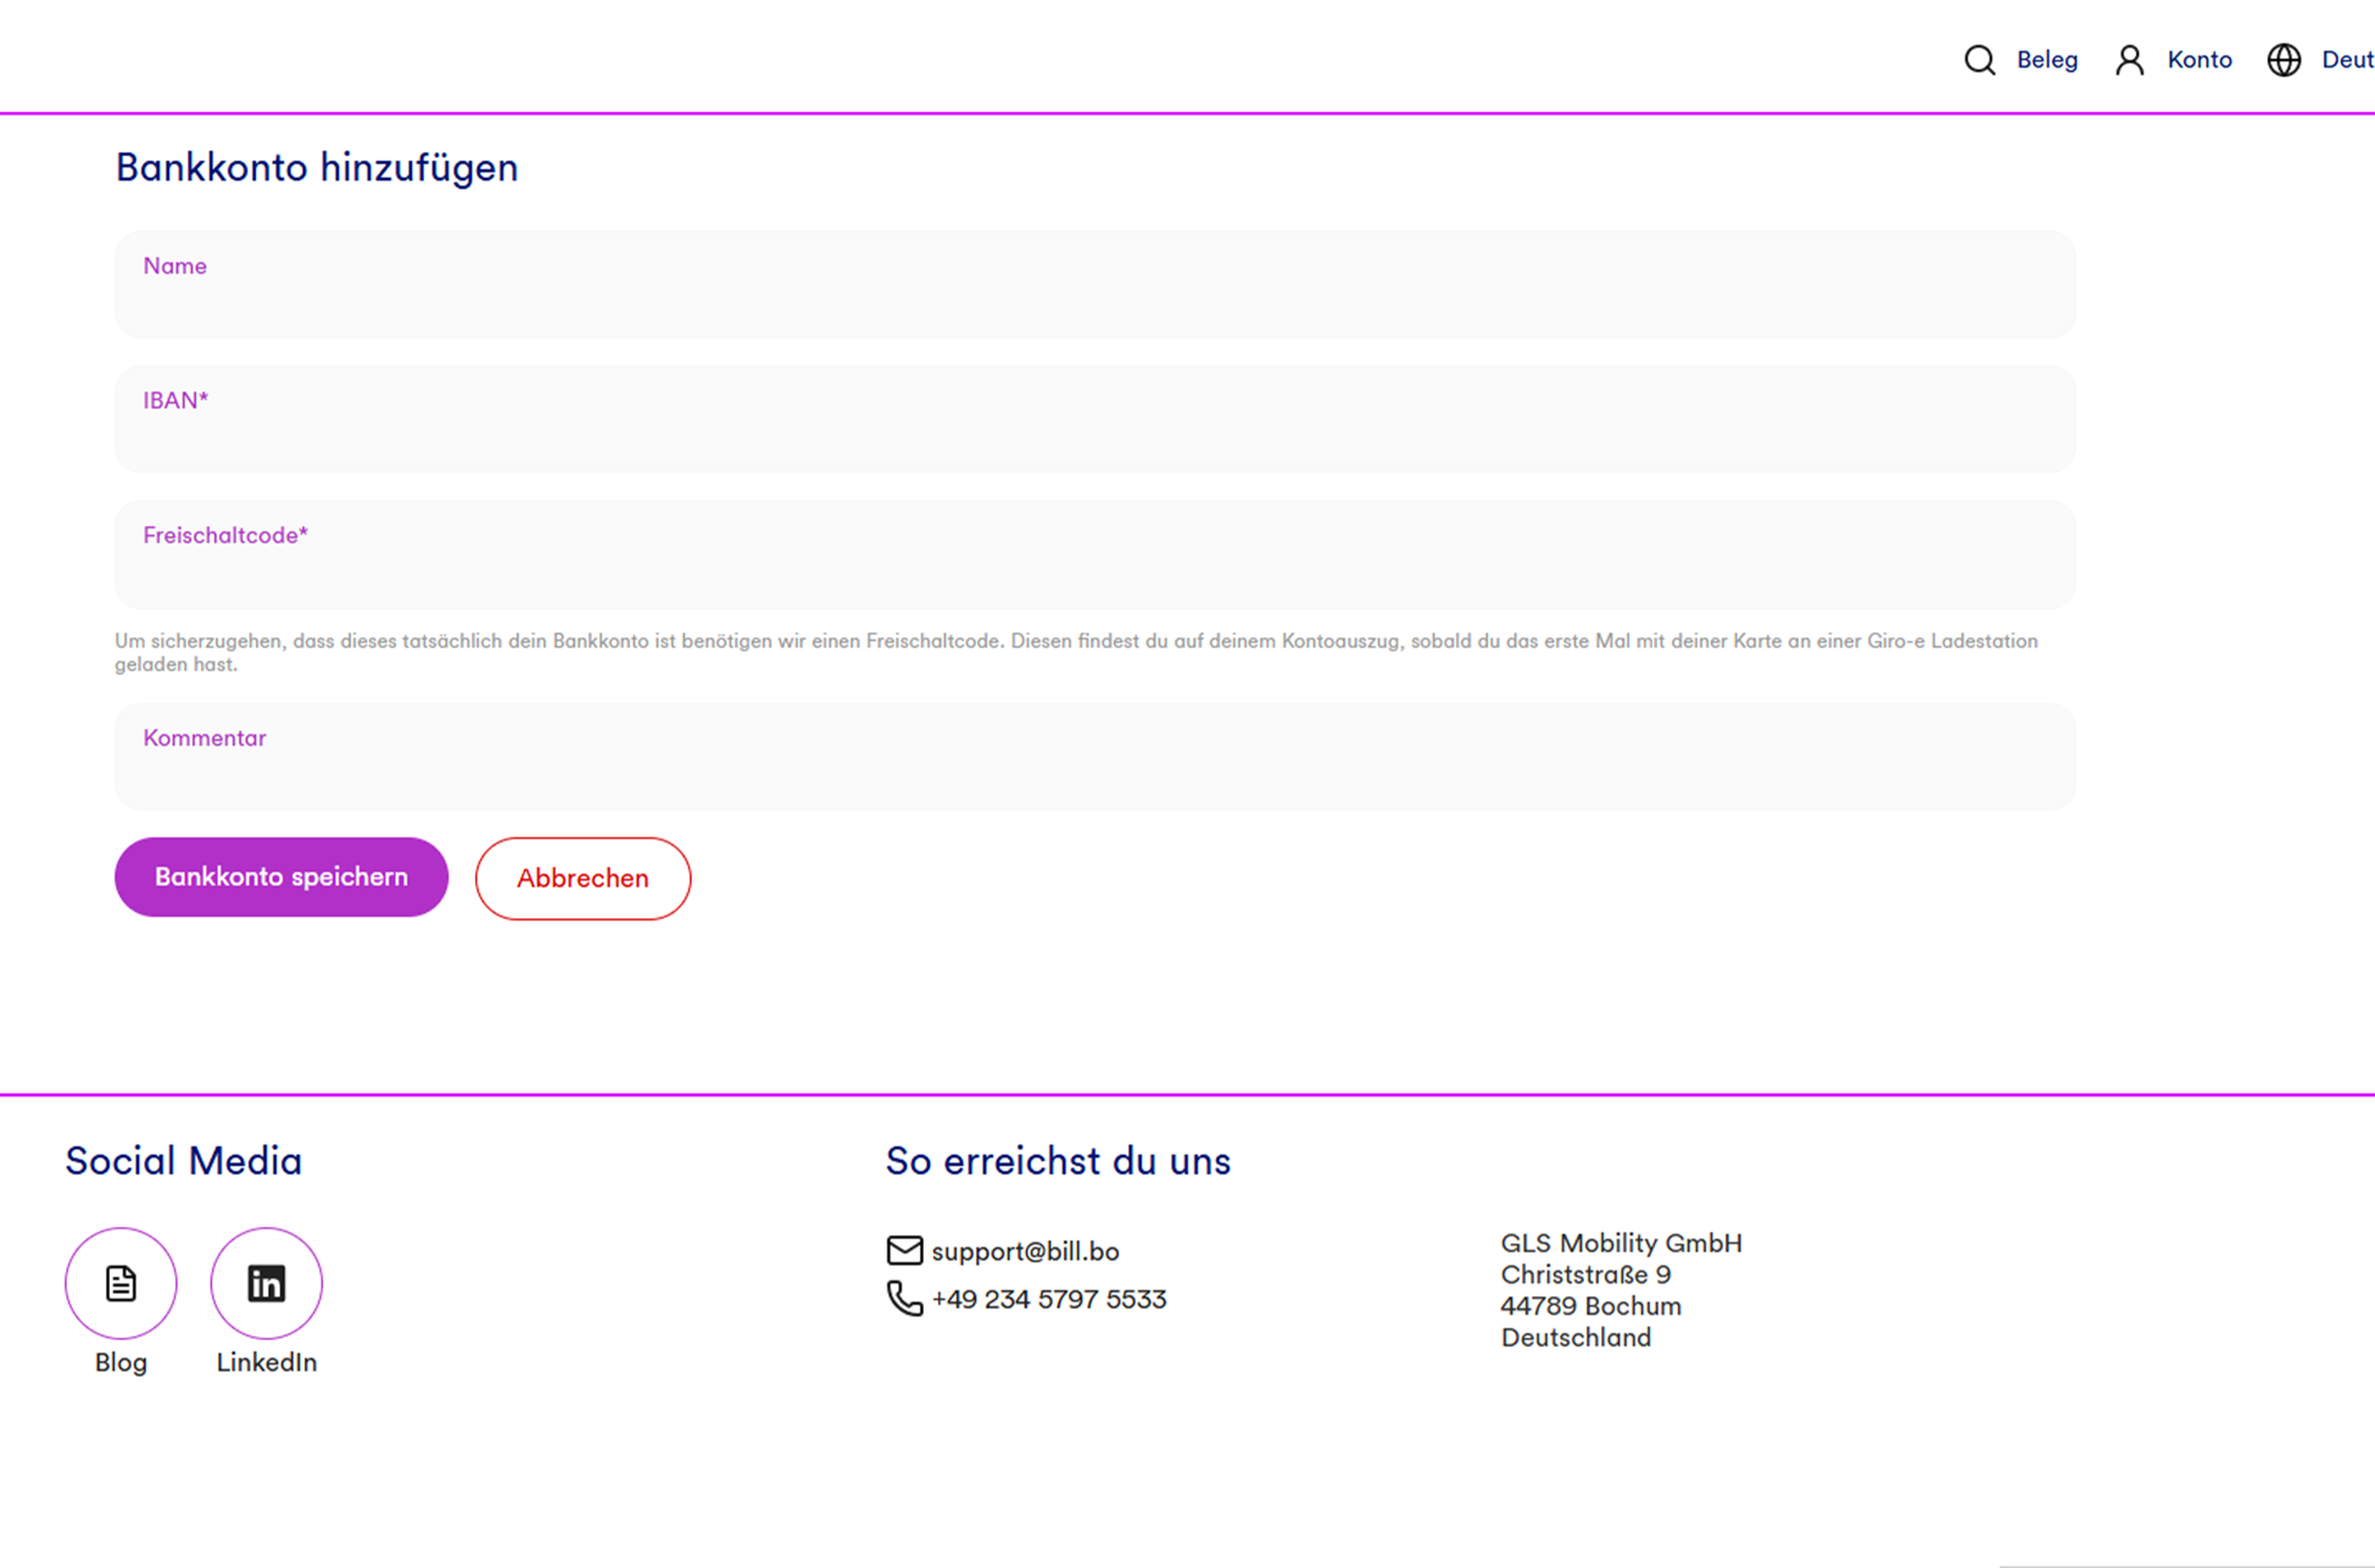Viewport: 2375px width, 1568px height.
Task: Click the Social Media heading
Action: coord(184,1161)
